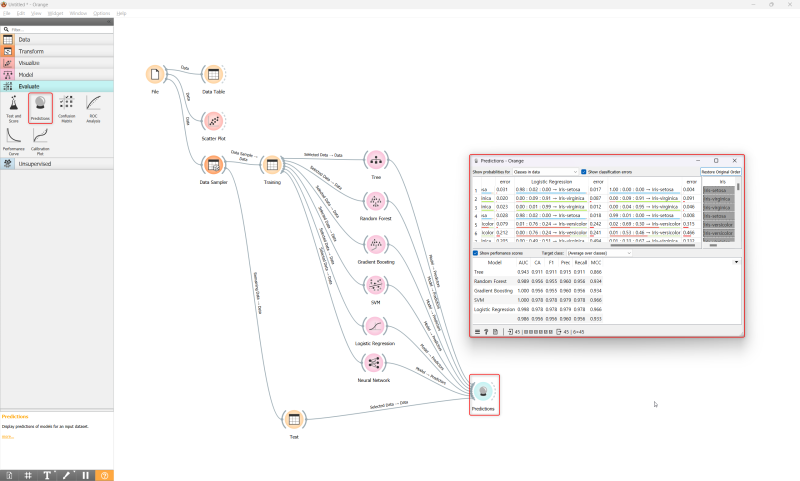The height and width of the screenshot is (481, 800).
Task: Open the File menu
Action: pos(7,13)
